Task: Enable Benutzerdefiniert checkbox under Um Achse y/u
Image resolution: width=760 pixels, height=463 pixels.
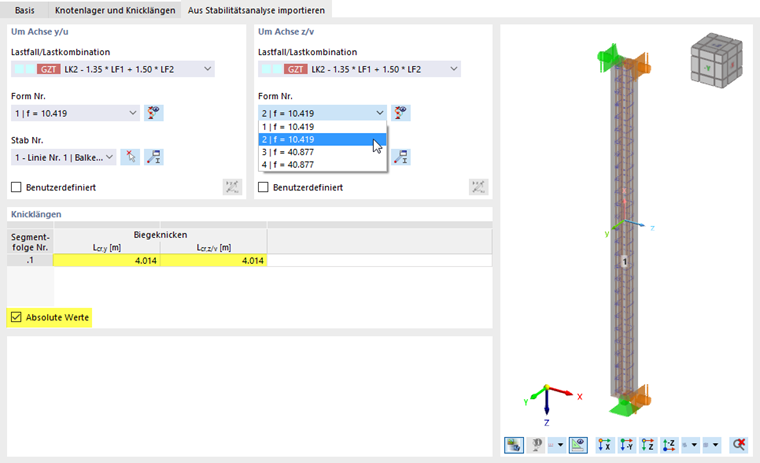Action: [16, 187]
